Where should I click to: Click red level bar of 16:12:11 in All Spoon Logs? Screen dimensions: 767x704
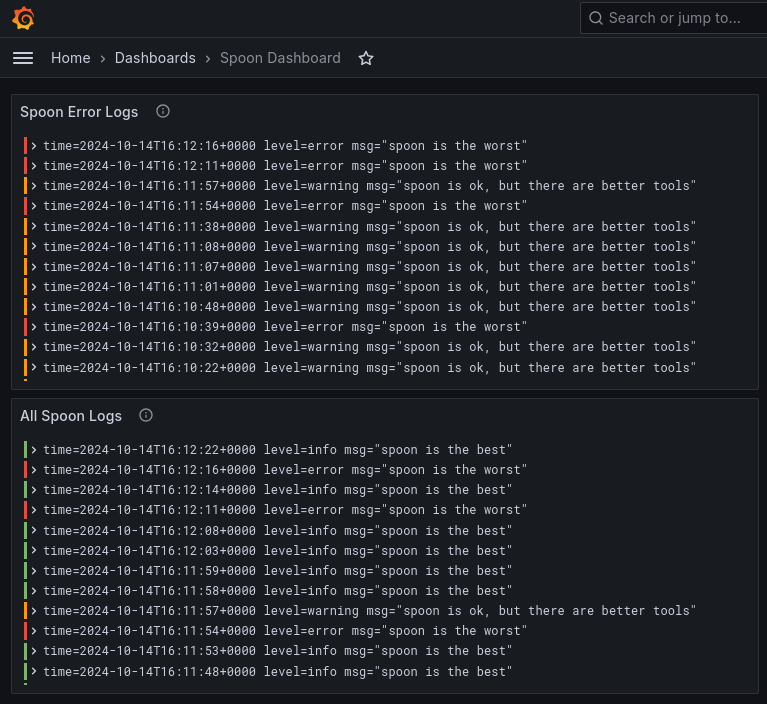coord(25,510)
